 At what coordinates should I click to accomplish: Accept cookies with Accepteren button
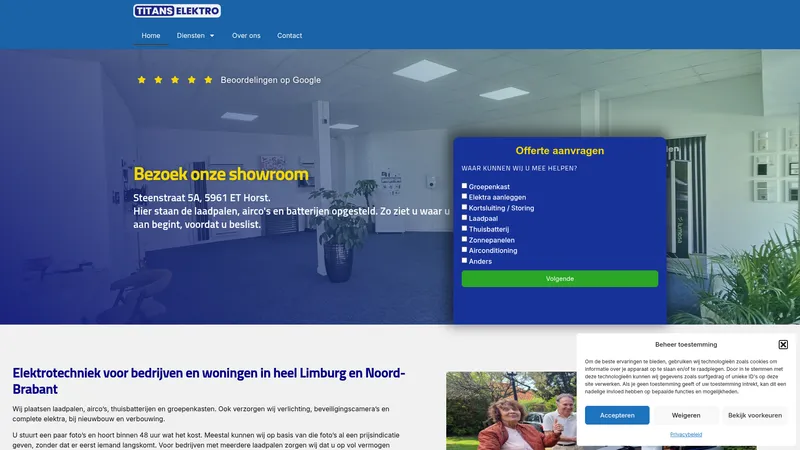tap(617, 415)
